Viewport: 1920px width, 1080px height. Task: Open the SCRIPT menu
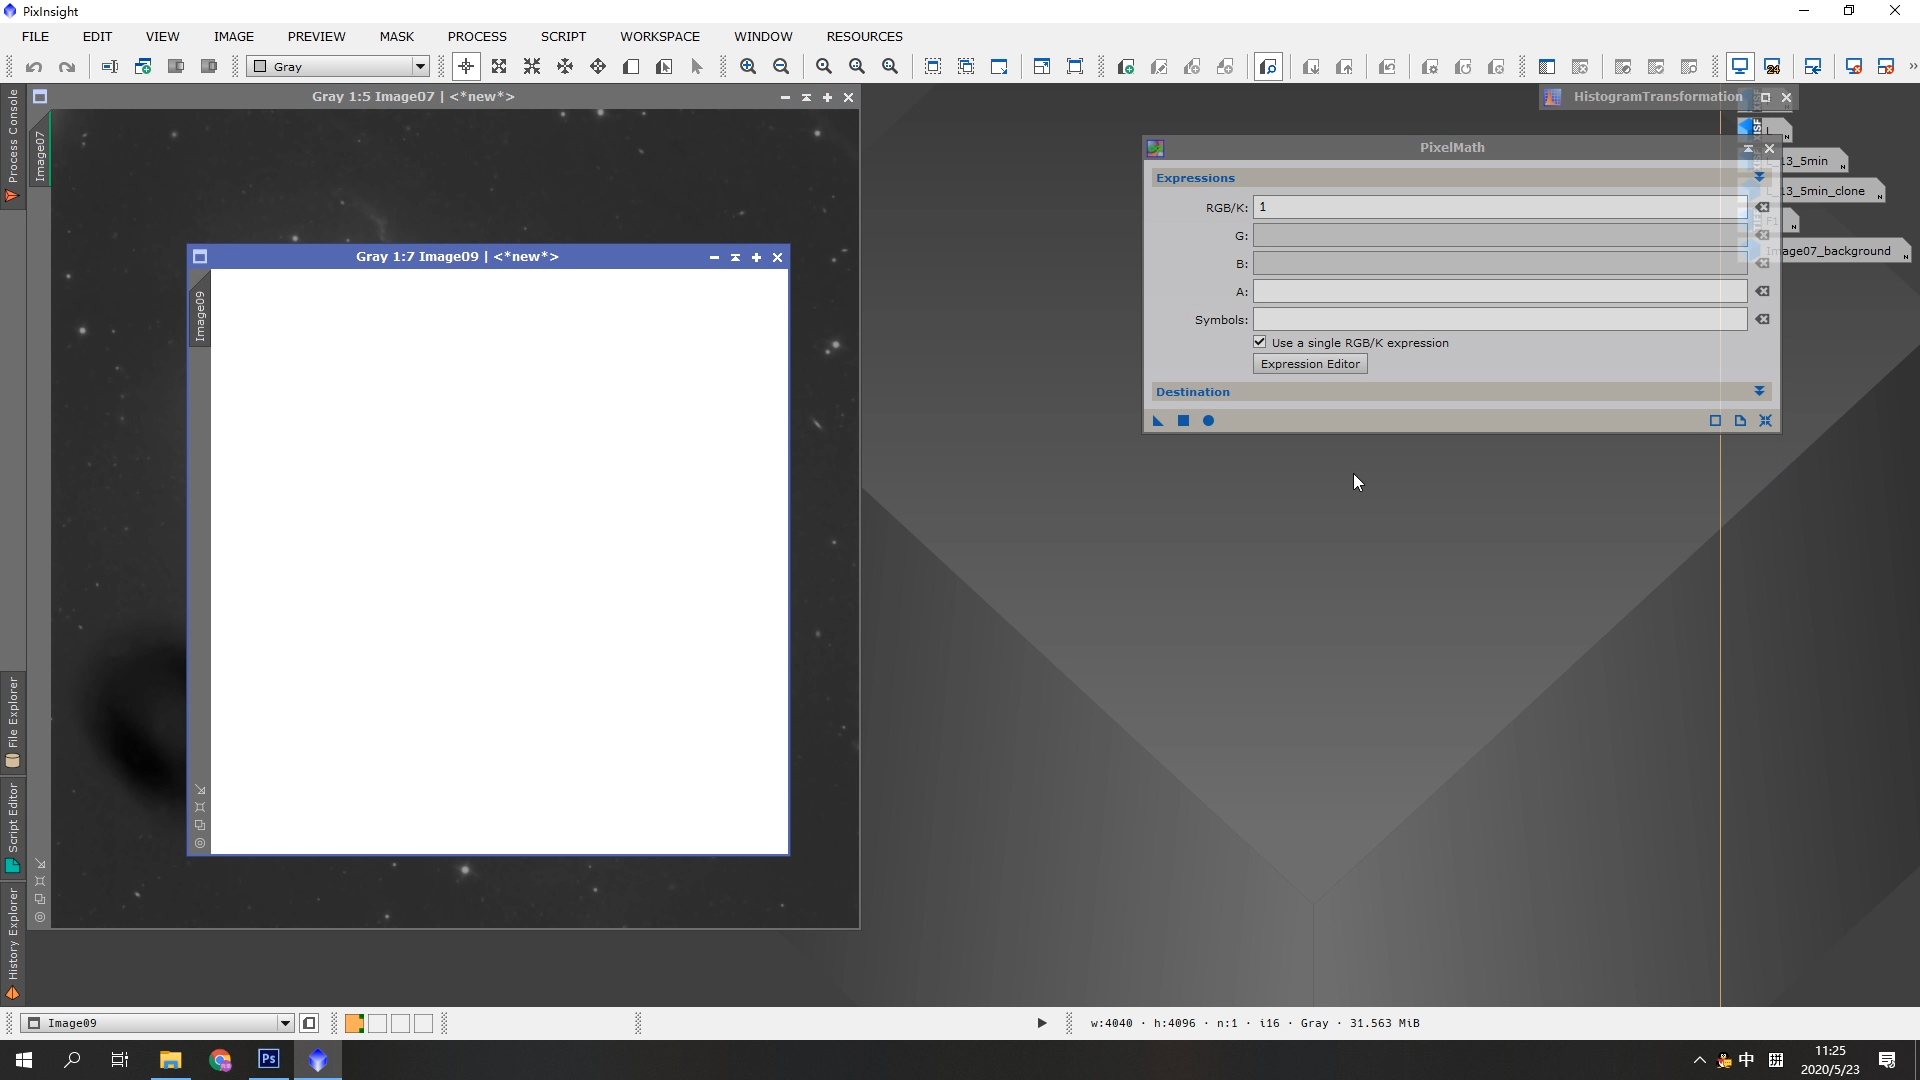(563, 36)
